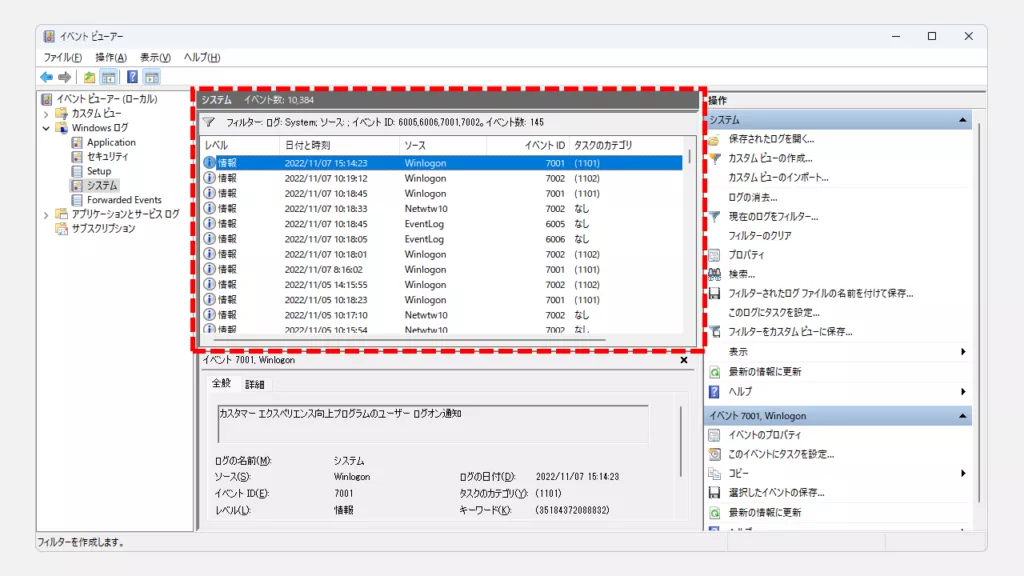This screenshot has width=1024, height=576.
Task: Expand アプリケーションとサービス ログ node
Action: click(46, 214)
